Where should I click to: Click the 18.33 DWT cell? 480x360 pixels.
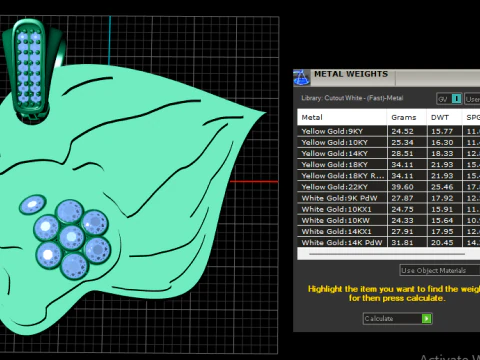(444, 153)
